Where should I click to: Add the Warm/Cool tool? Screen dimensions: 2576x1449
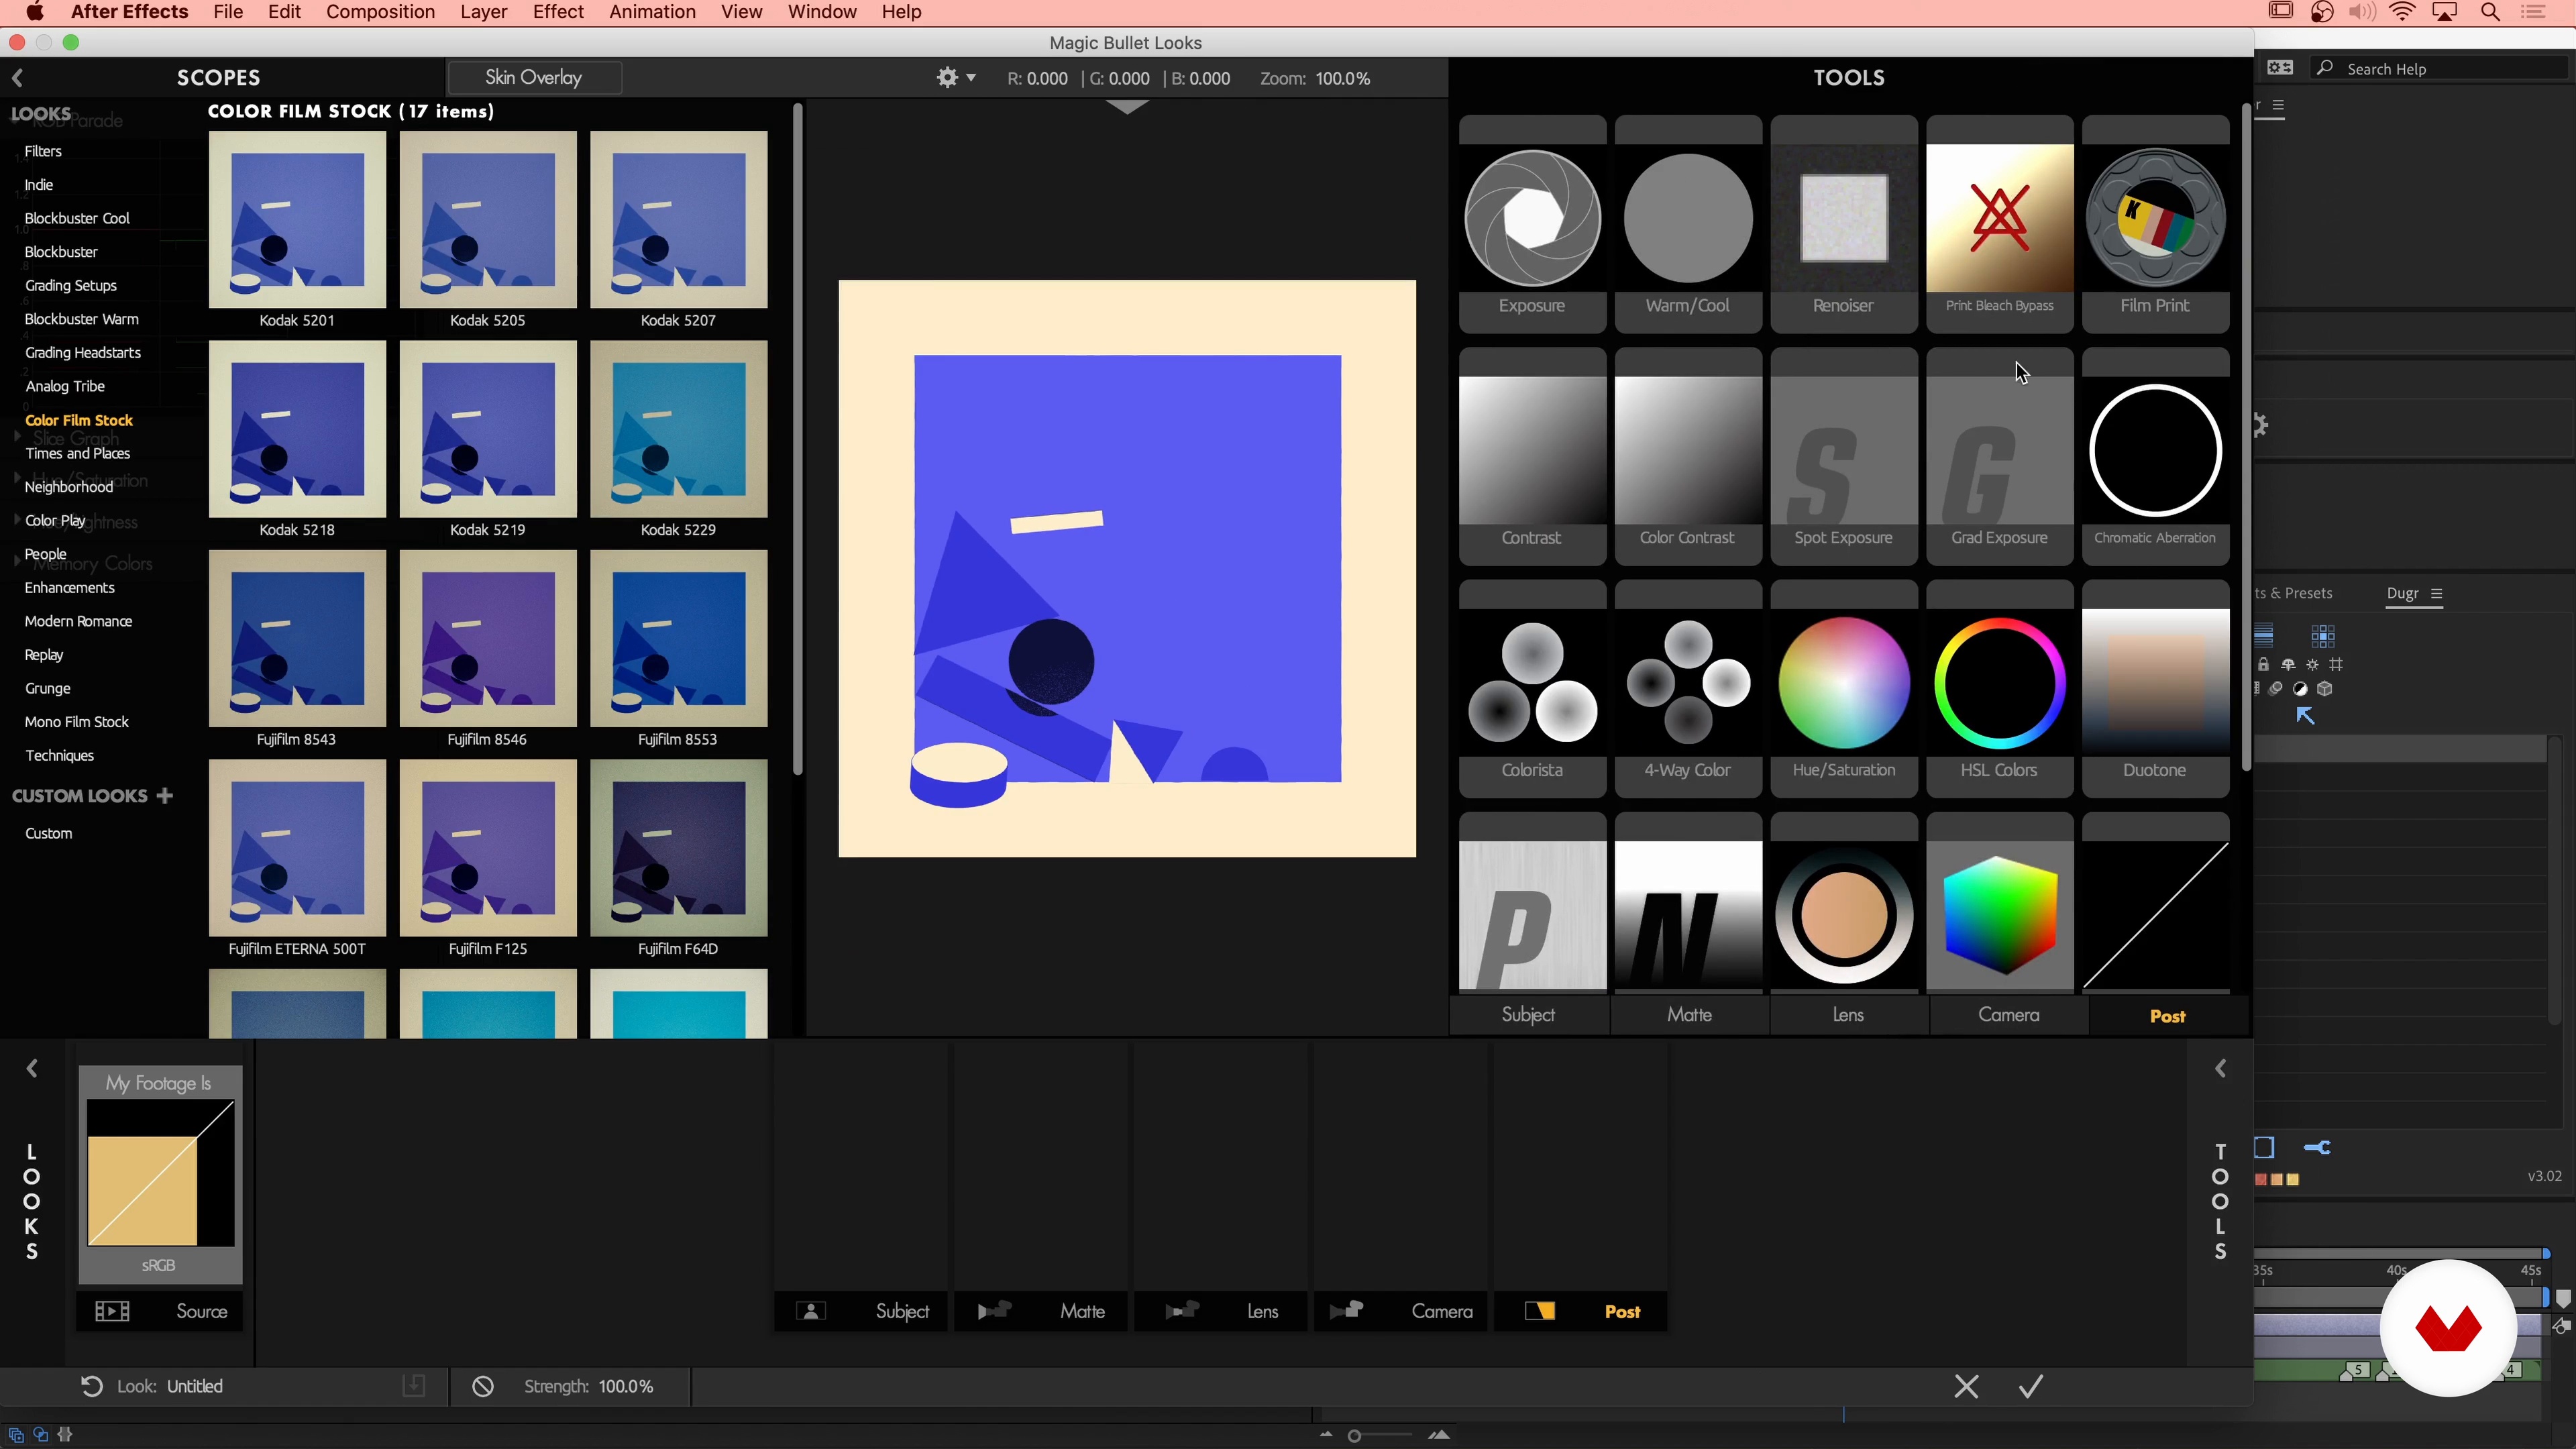[x=1688, y=224]
